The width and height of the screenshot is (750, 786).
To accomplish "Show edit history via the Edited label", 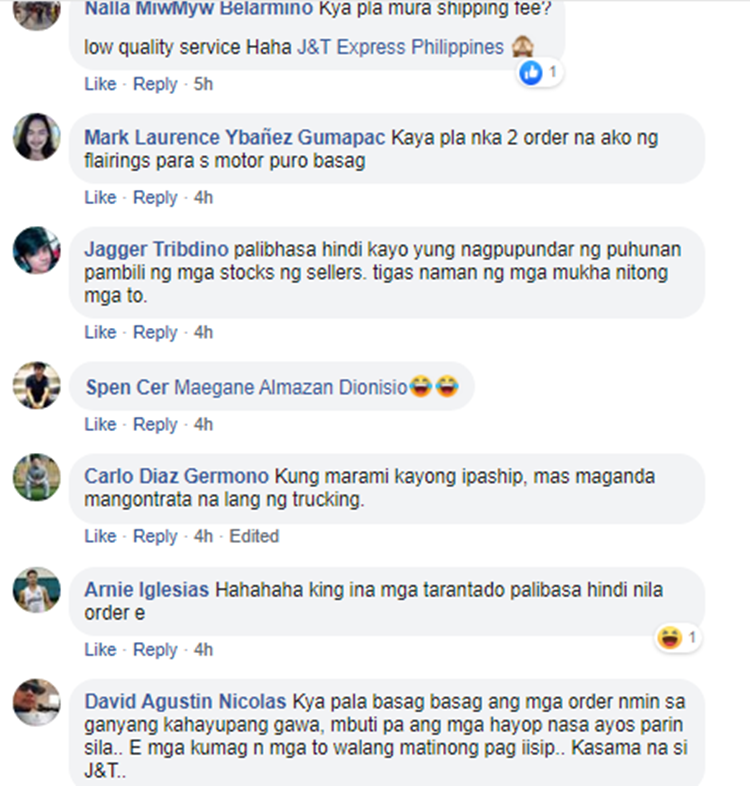I will click(x=254, y=536).
